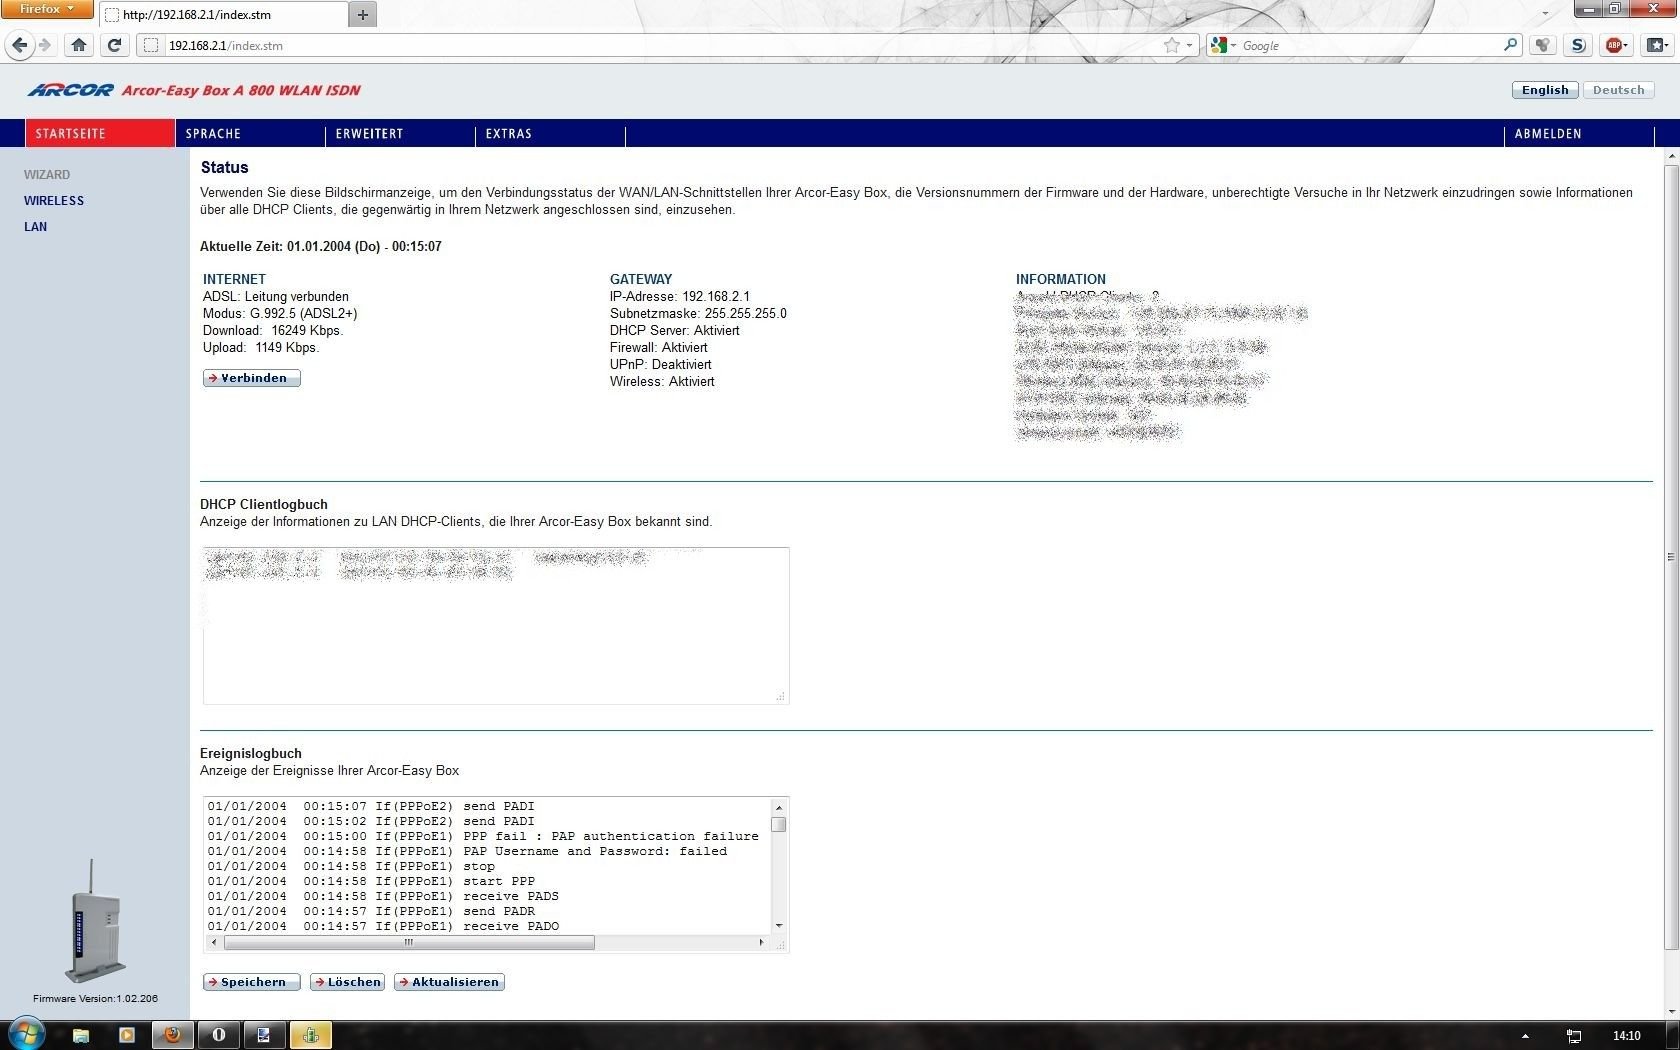Click the network icon in system tray
This screenshot has width=1680, height=1050.
point(1574,1036)
